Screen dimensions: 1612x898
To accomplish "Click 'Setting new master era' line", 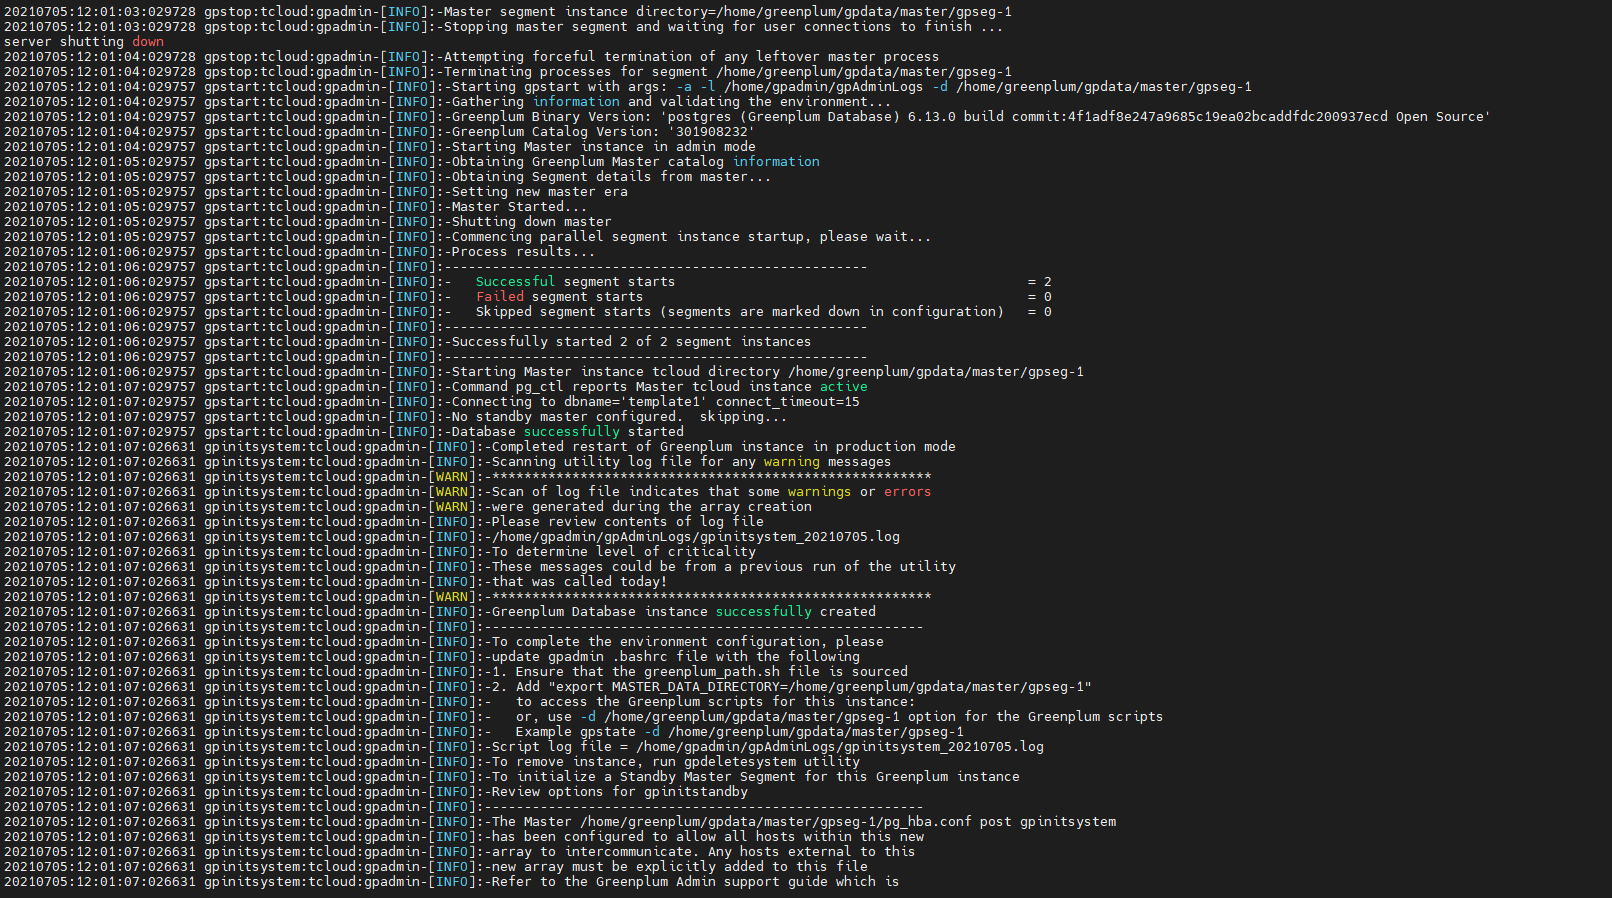I will 539,191.
